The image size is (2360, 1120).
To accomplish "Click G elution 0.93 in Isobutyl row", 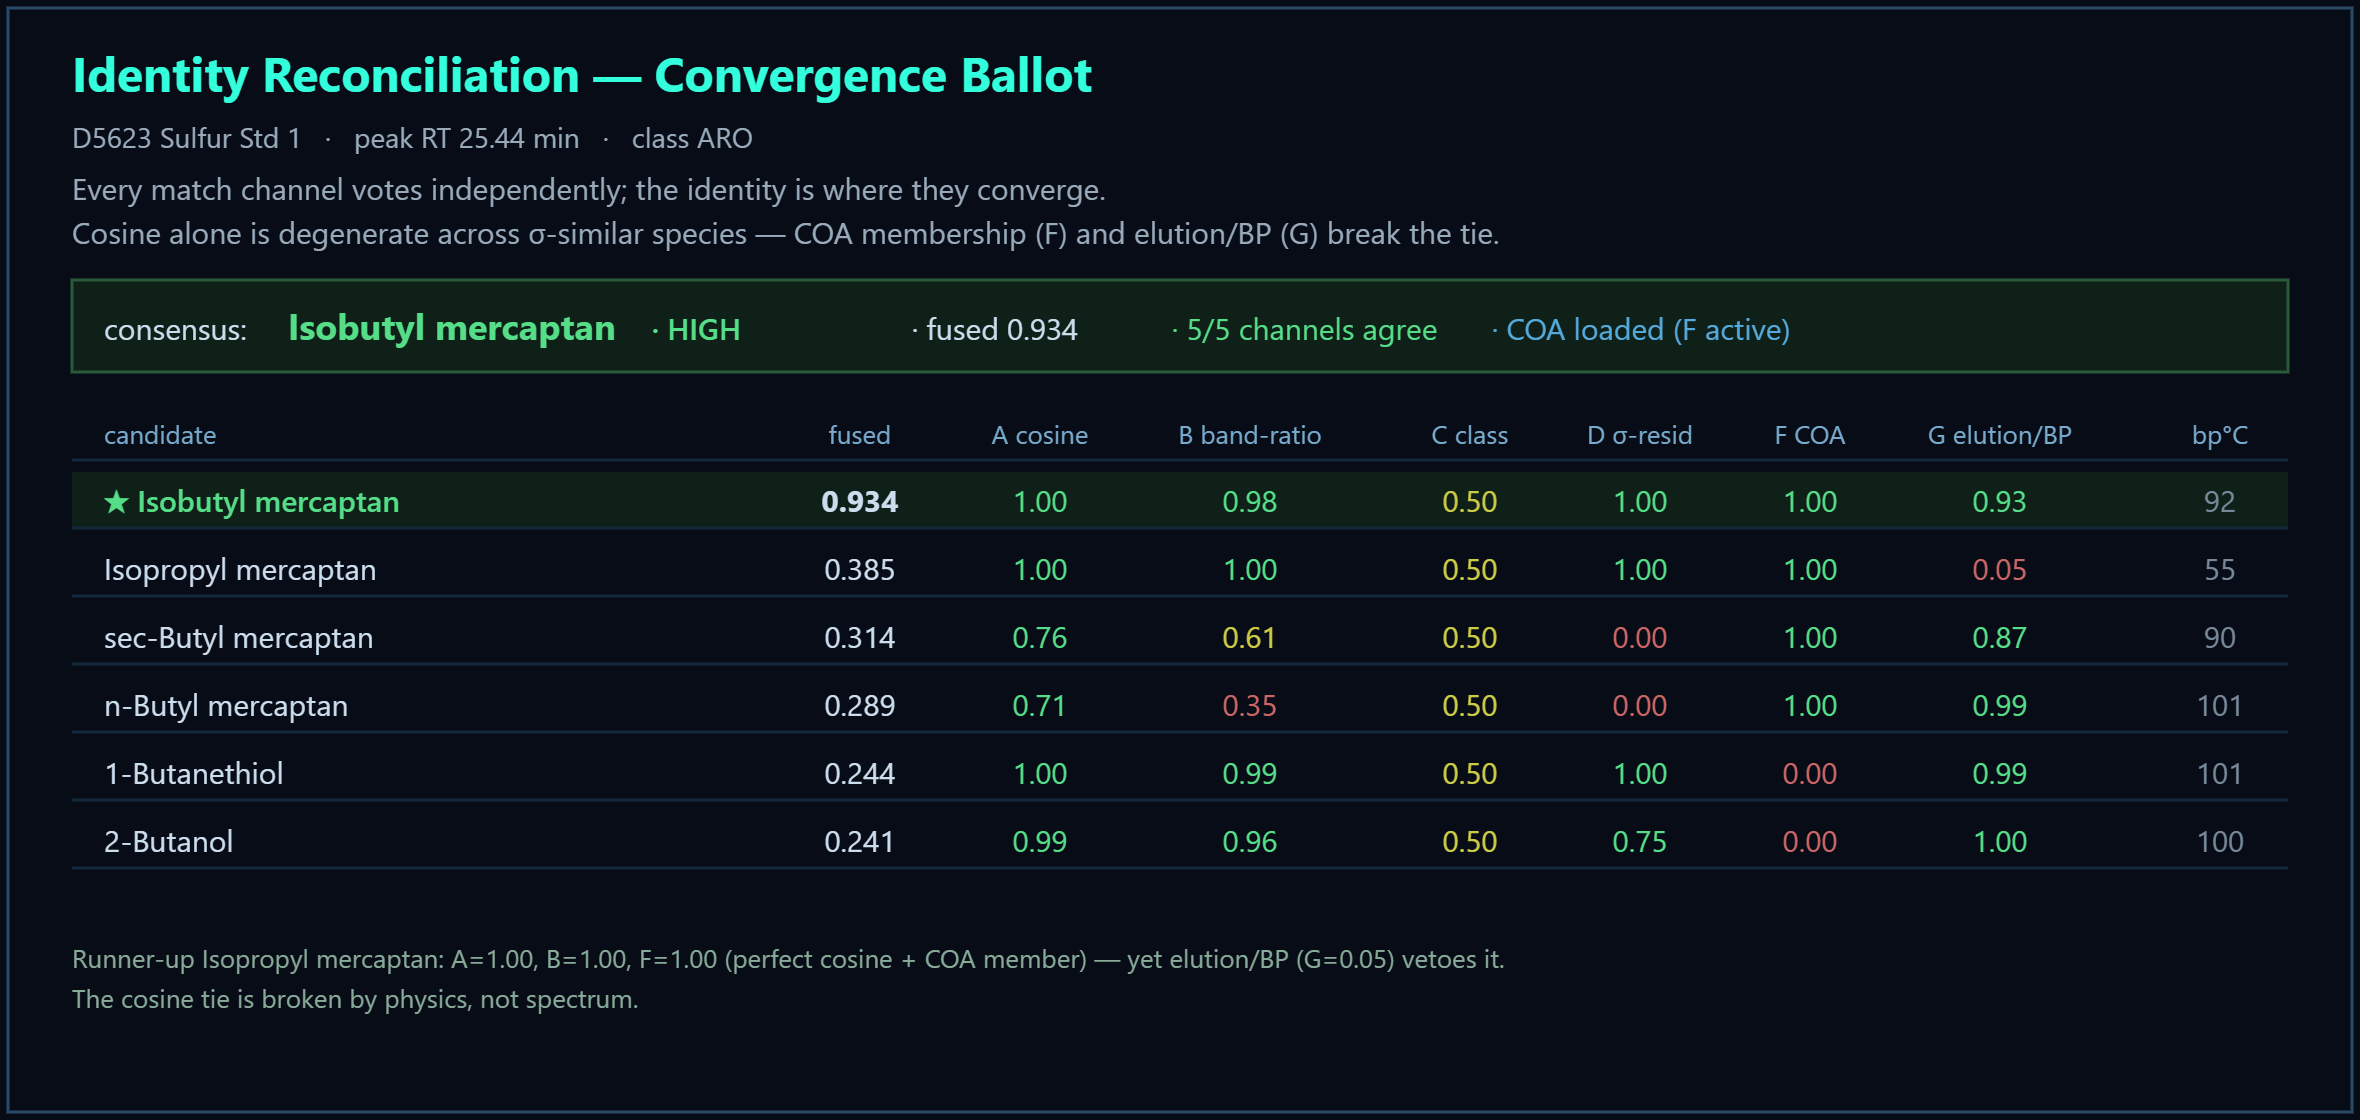I will coord(1999,502).
